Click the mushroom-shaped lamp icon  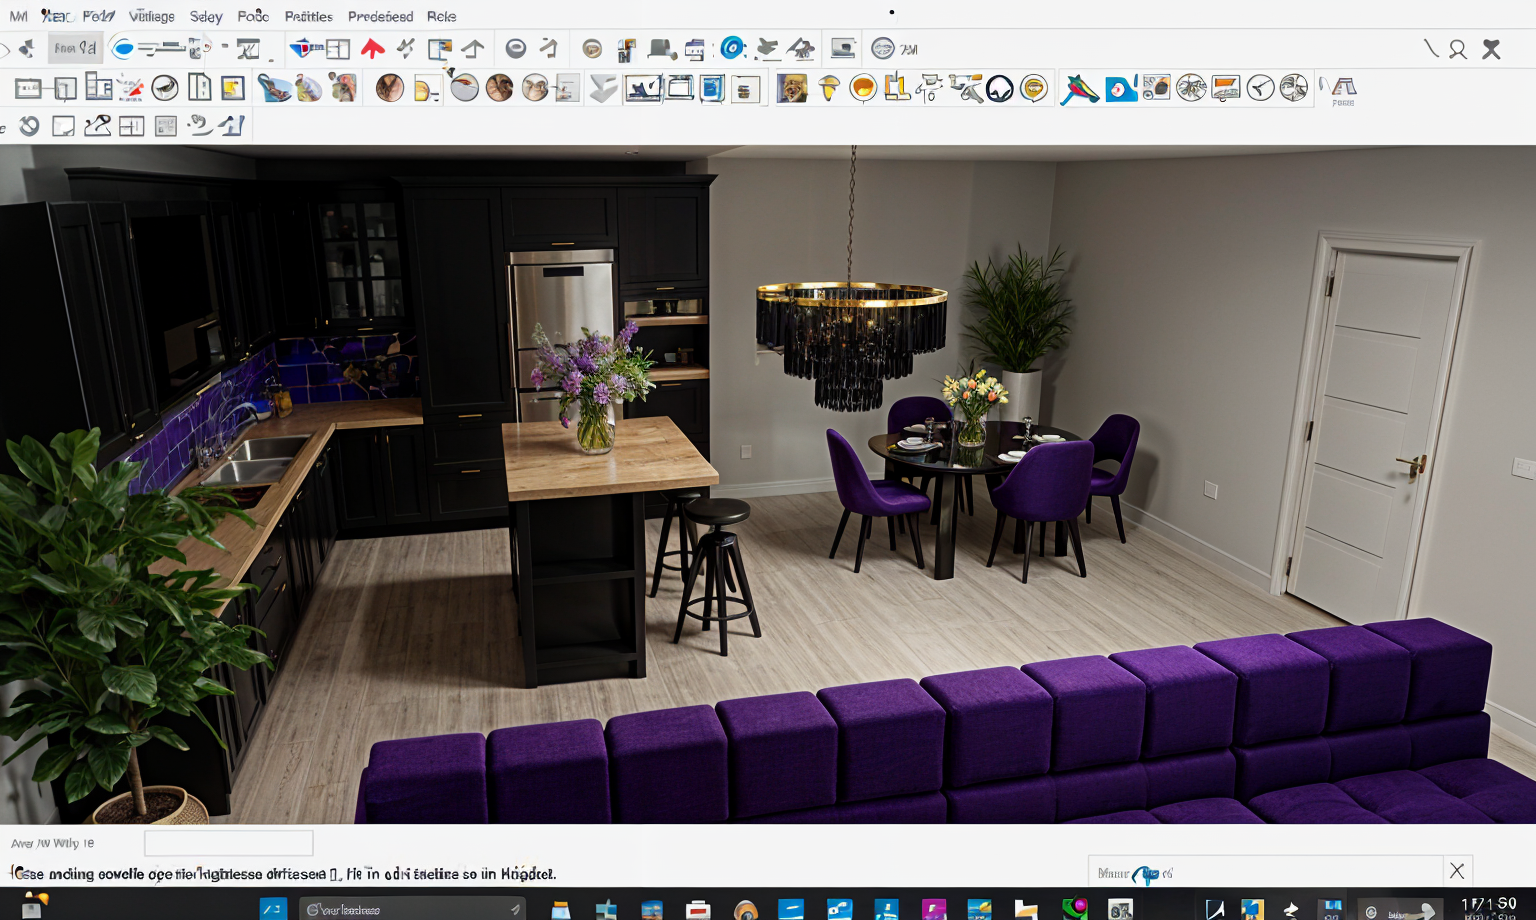click(x=828, y=89)
